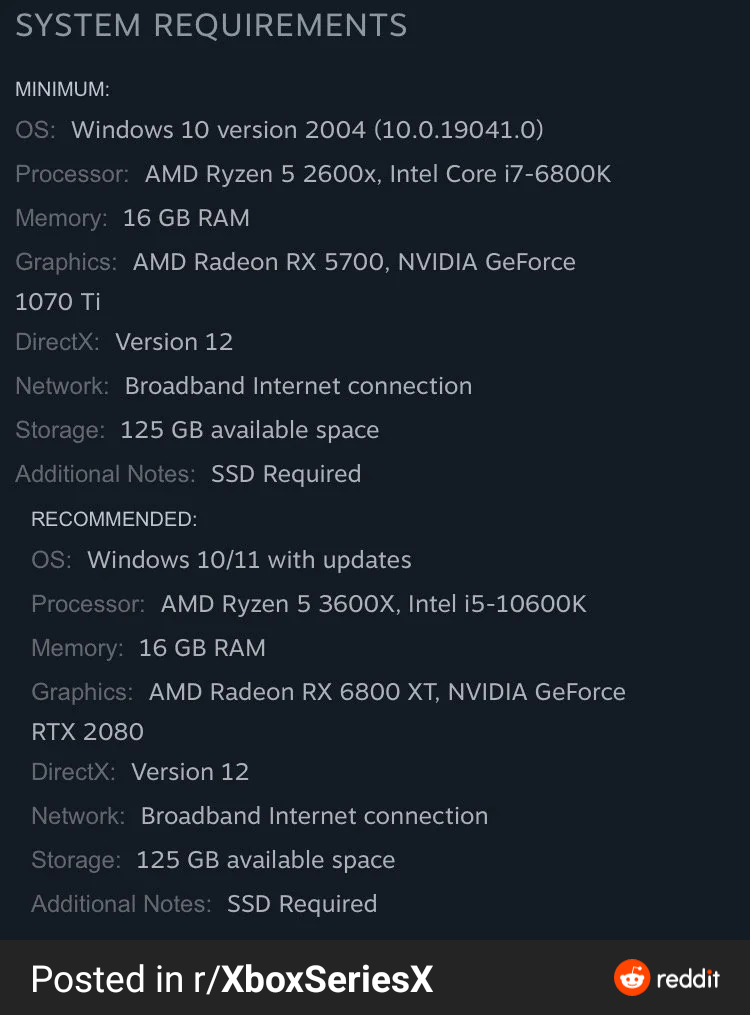The width and height of the screenshot is (750, 1015).
Task: Click the recommended SSD Required note
Action: point(302,904)
